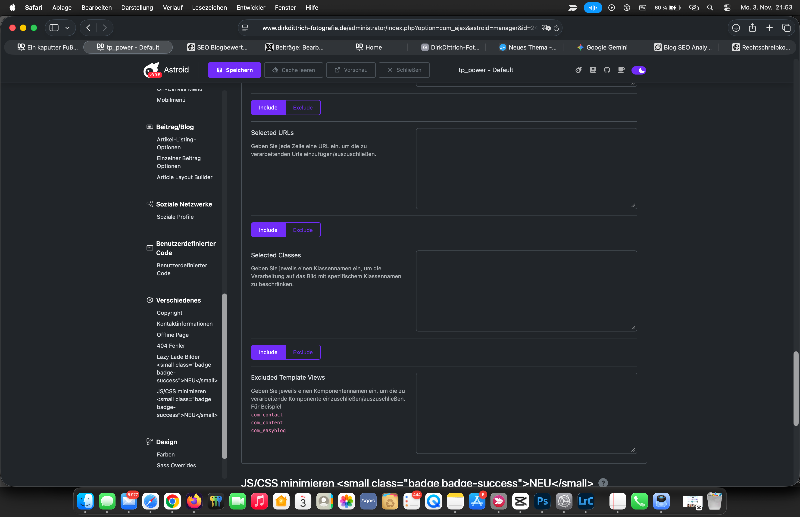800x517 pixels.
Task: Click the Astroid logo icon
Action: (150, 70)
